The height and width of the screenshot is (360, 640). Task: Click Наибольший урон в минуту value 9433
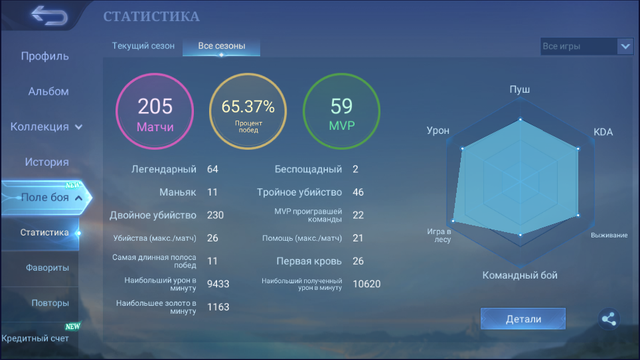[x=218, y=284]
